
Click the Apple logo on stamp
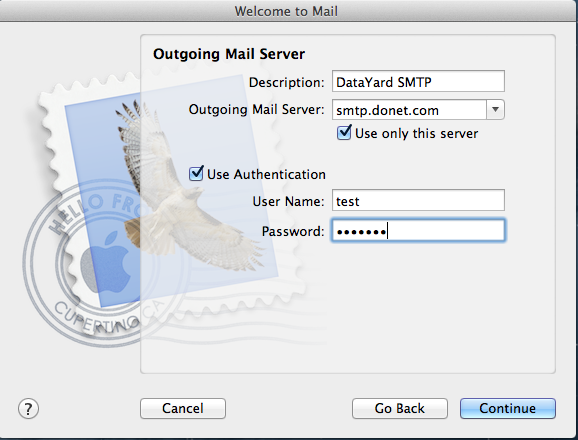[106, 262]
